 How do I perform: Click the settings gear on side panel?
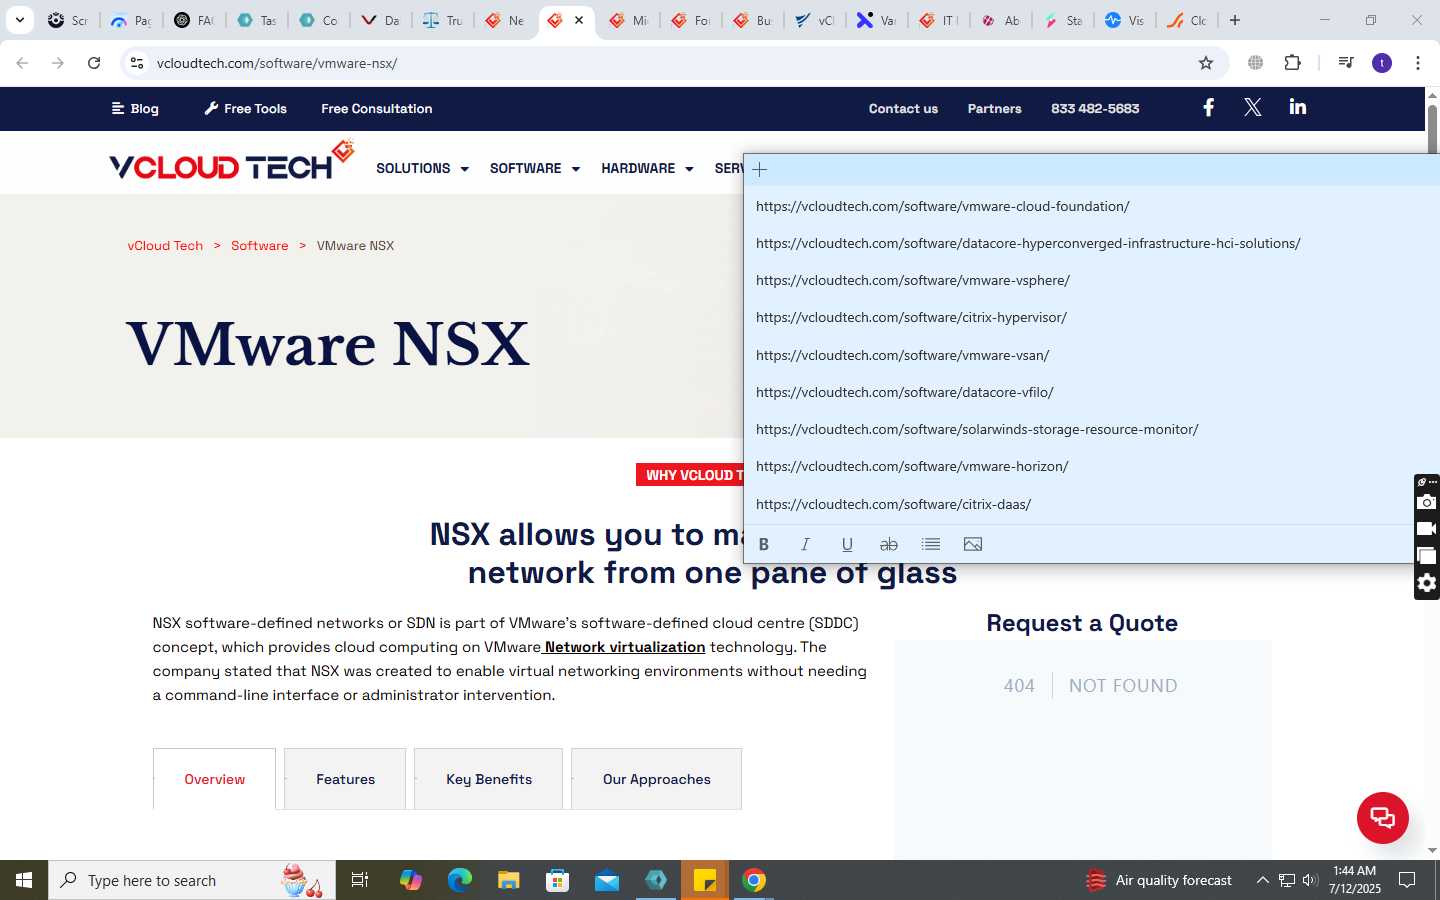coord(1427,582)
